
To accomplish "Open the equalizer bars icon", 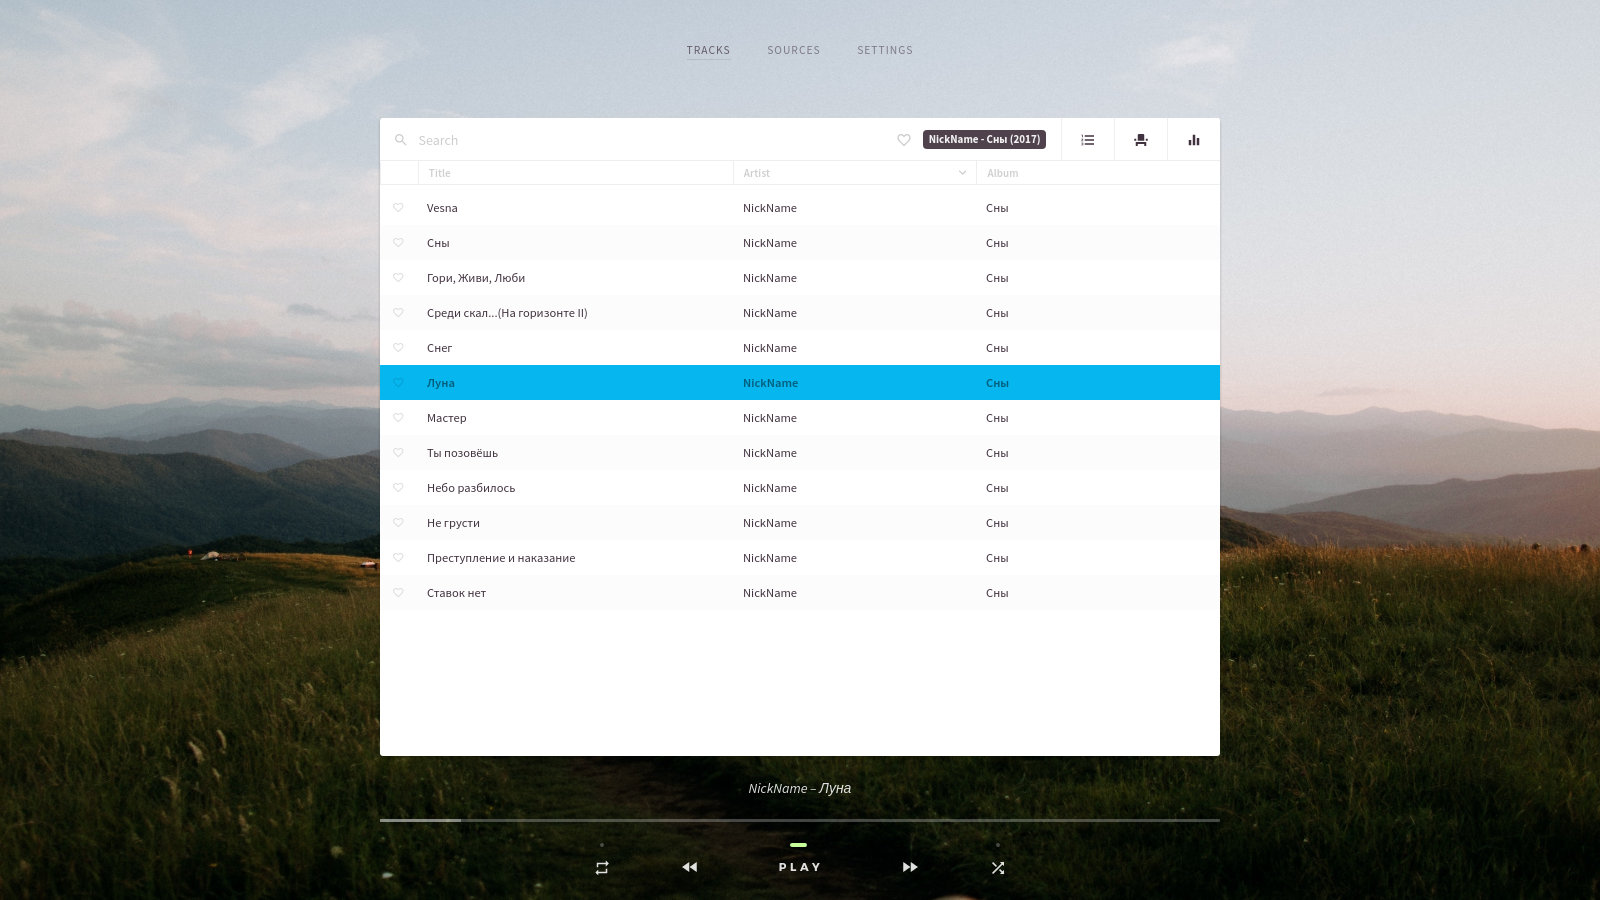I will point(1194,140).
